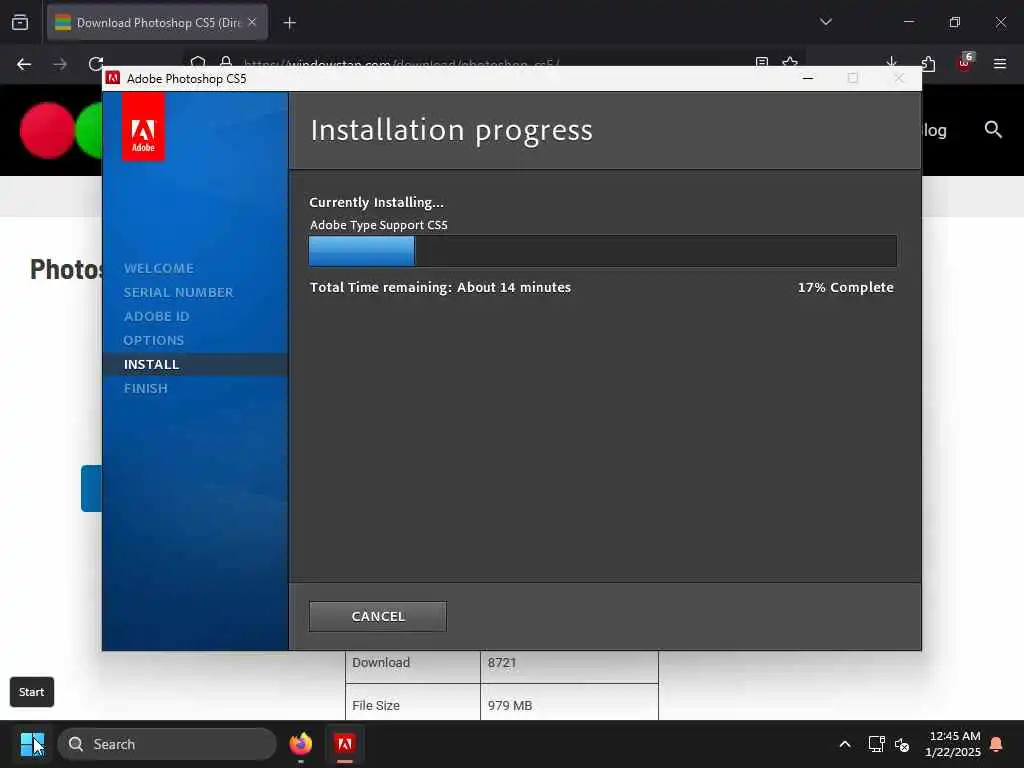This screenshot has width=1024, height=768.
Task: Open the notifications bell icon
Action: point(997,744)
